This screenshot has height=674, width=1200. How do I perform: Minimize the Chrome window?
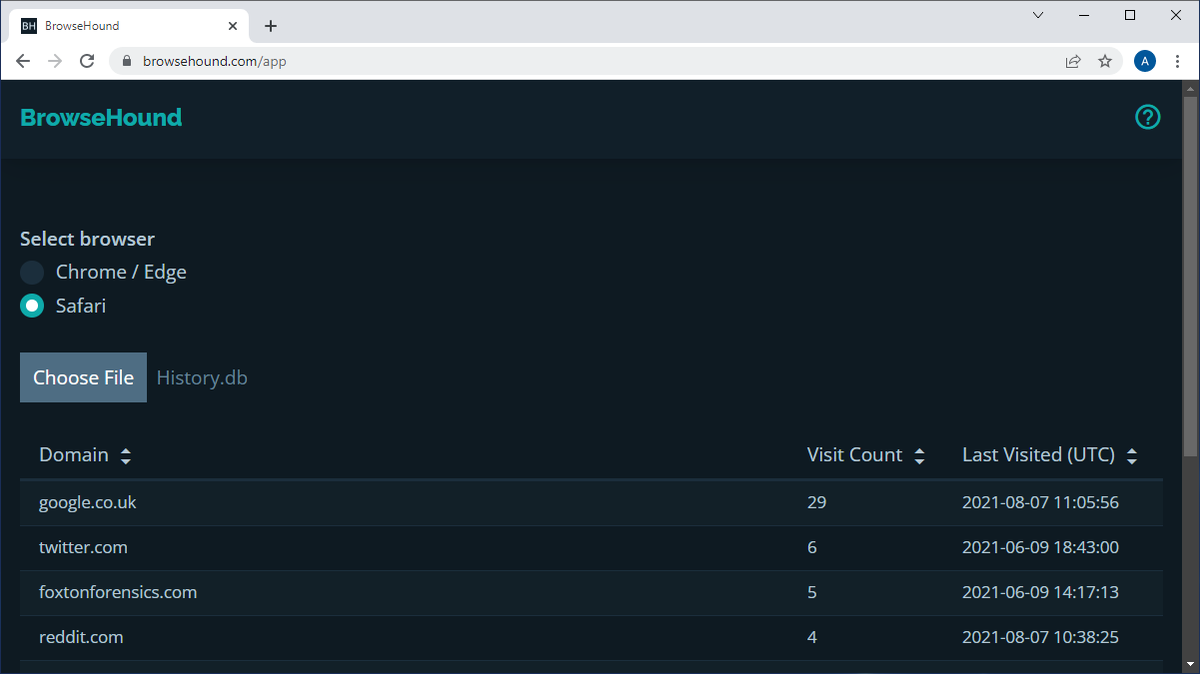point(1084,15)
